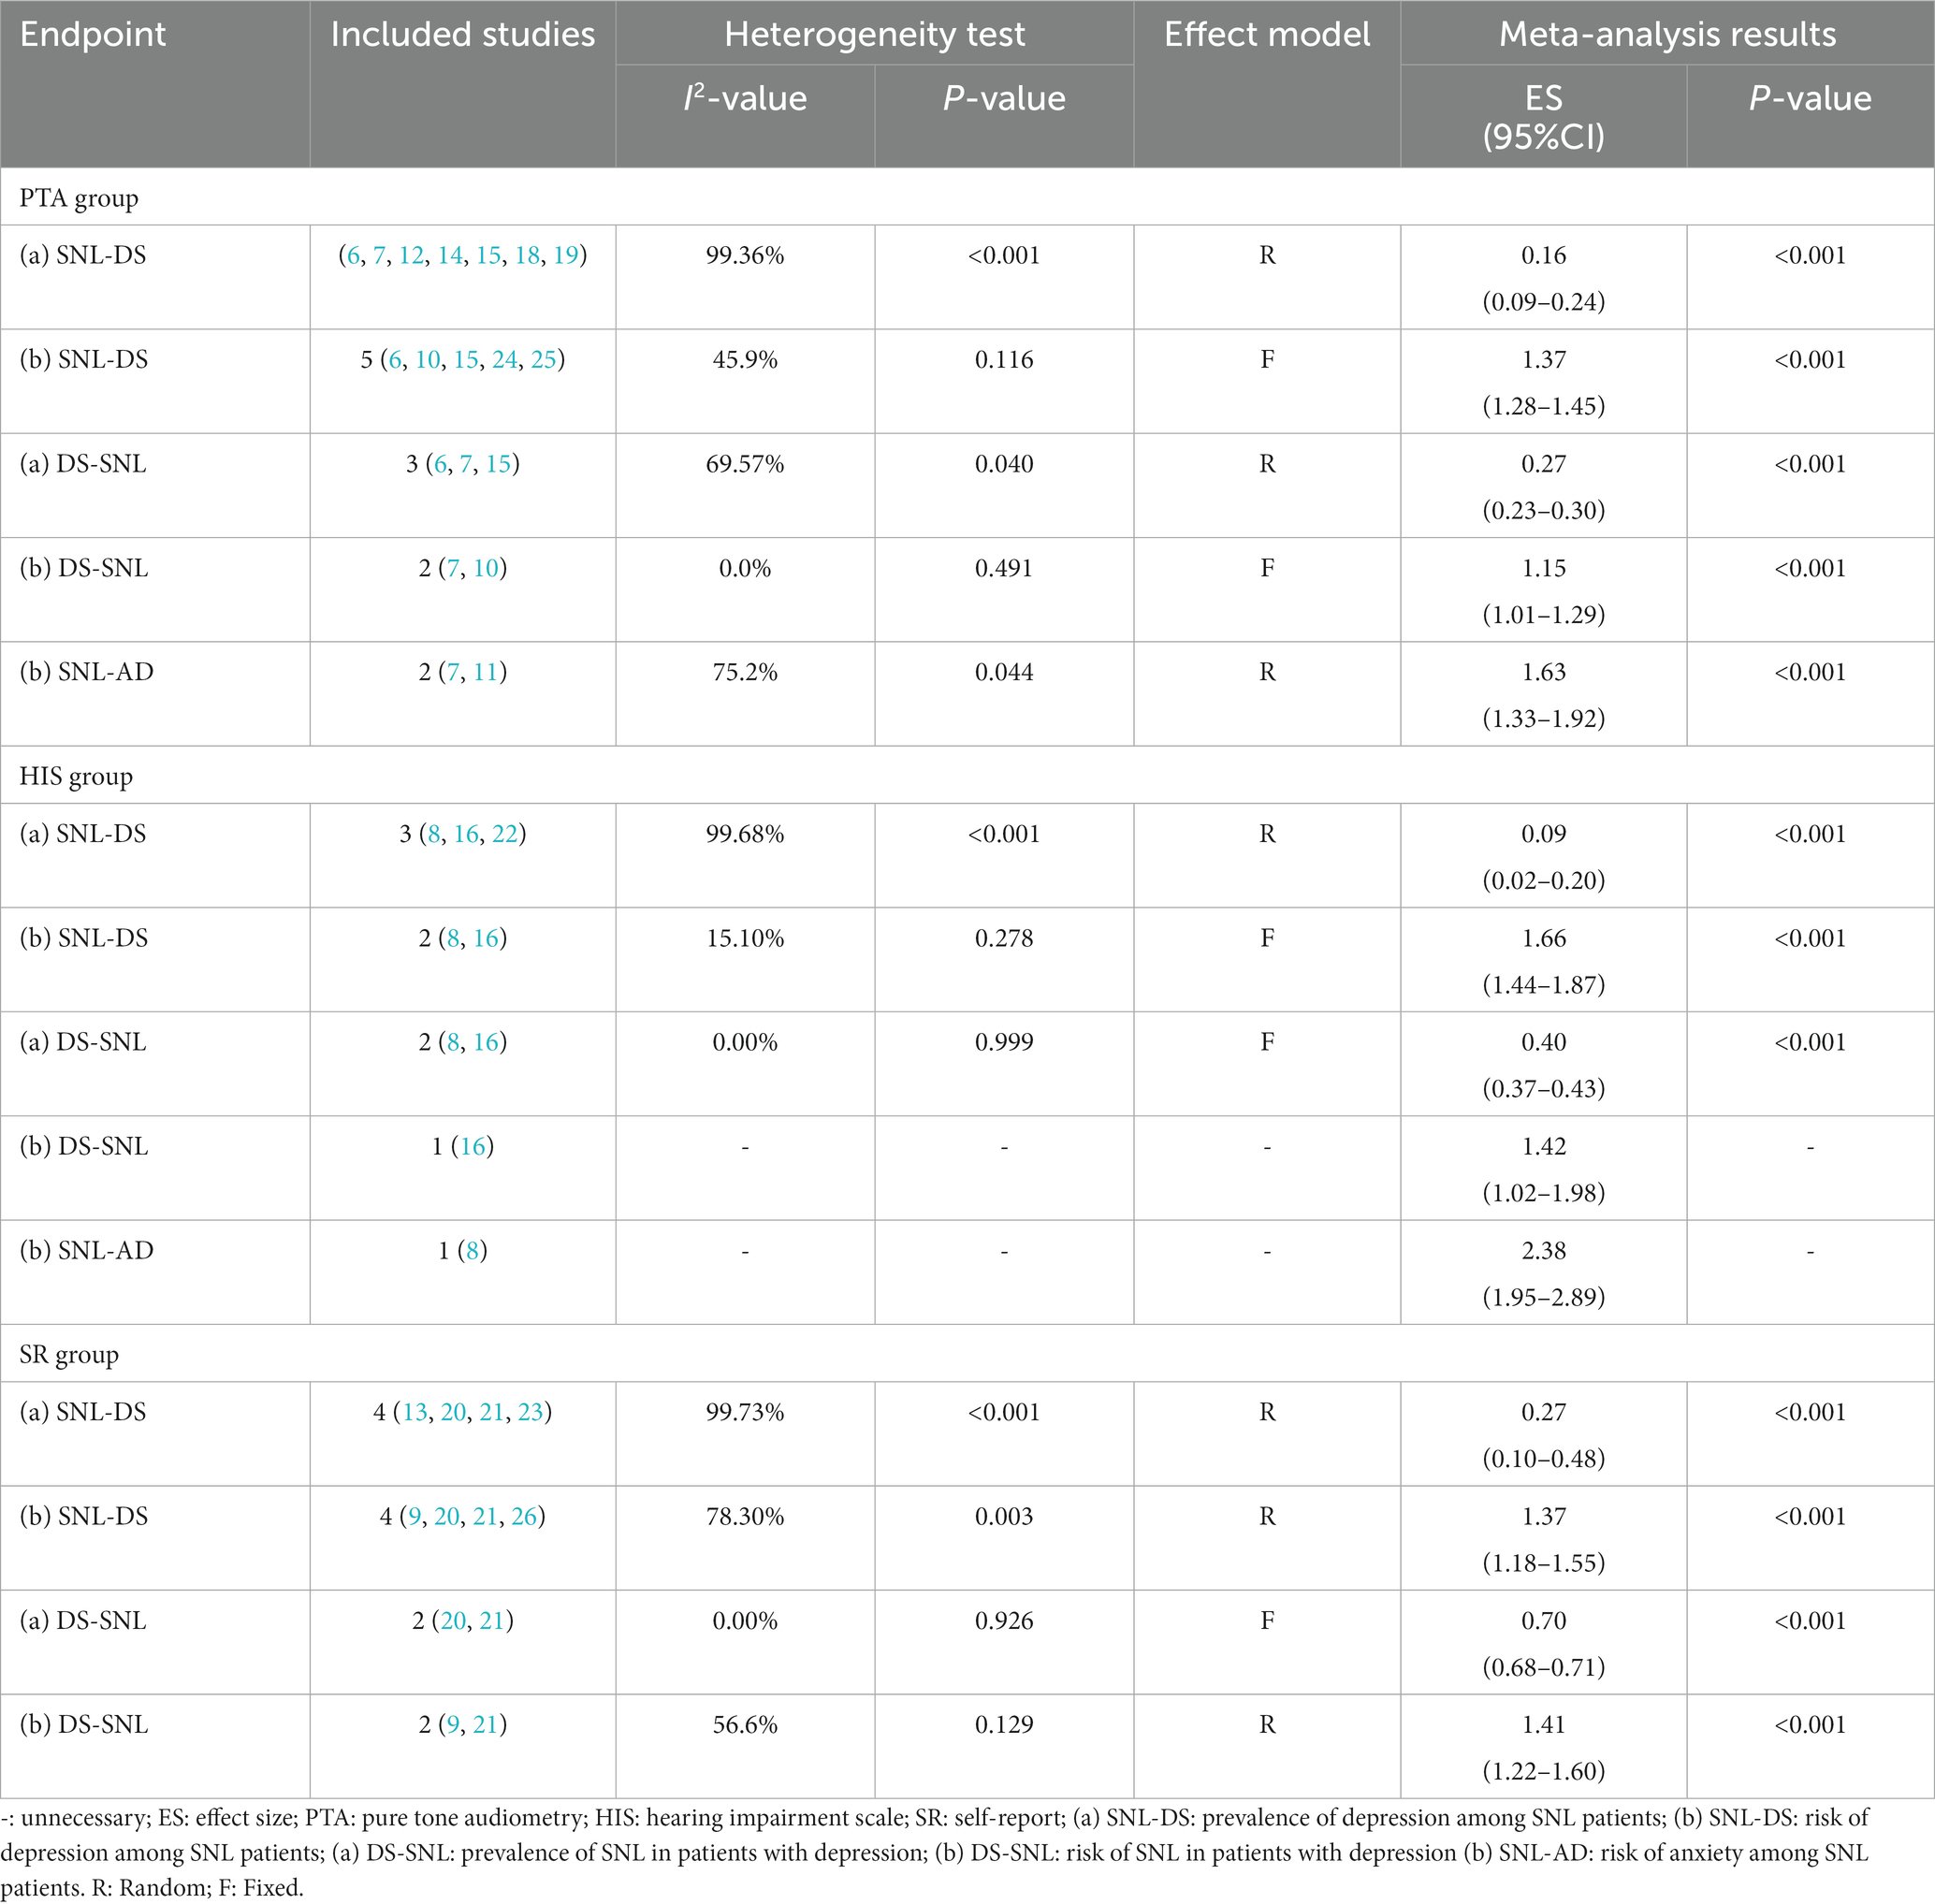Open reference 12 in PTA (a) SNL-DS row
The image size is (1935, 1904).
click(411, 256)
